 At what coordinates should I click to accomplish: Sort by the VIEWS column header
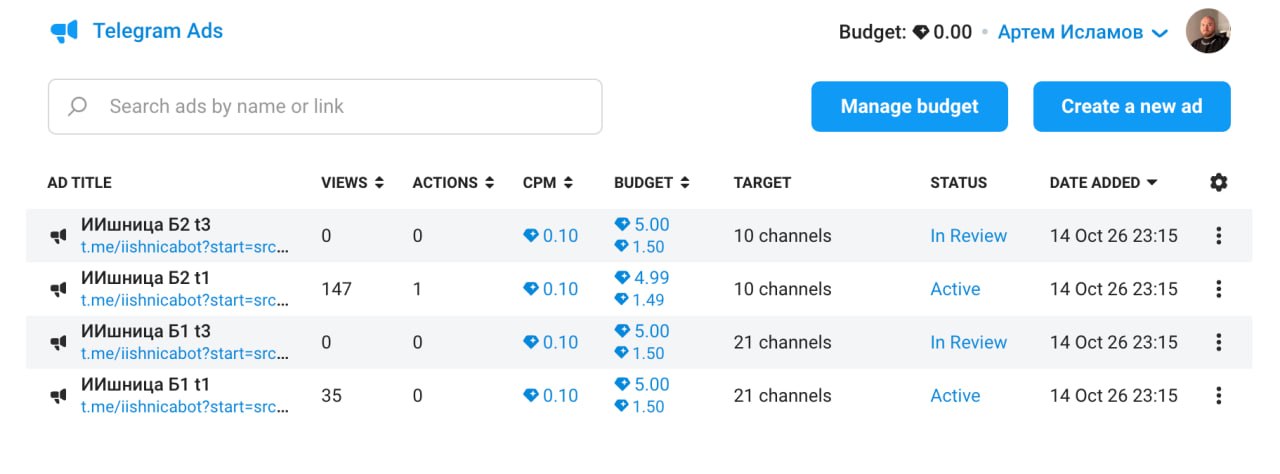click(x=352, y=183)
